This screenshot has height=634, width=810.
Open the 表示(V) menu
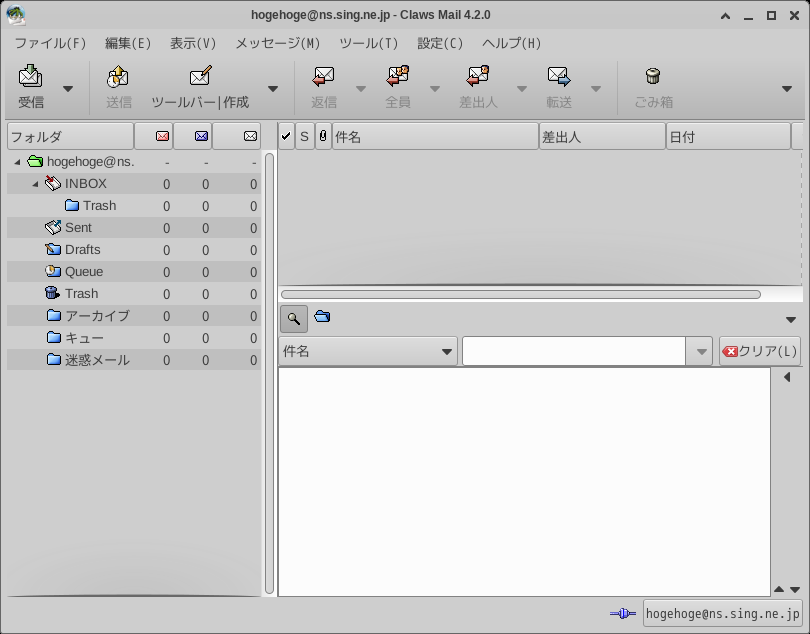pos(193,43)
